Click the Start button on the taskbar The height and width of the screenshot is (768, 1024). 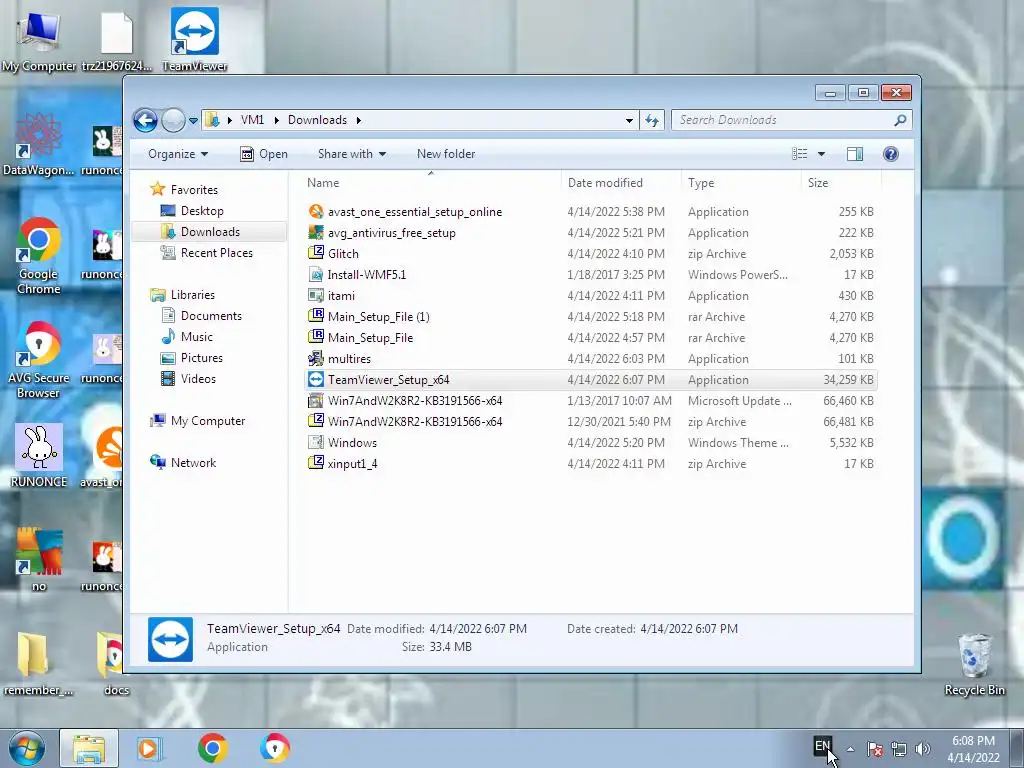tap(27, 748)
